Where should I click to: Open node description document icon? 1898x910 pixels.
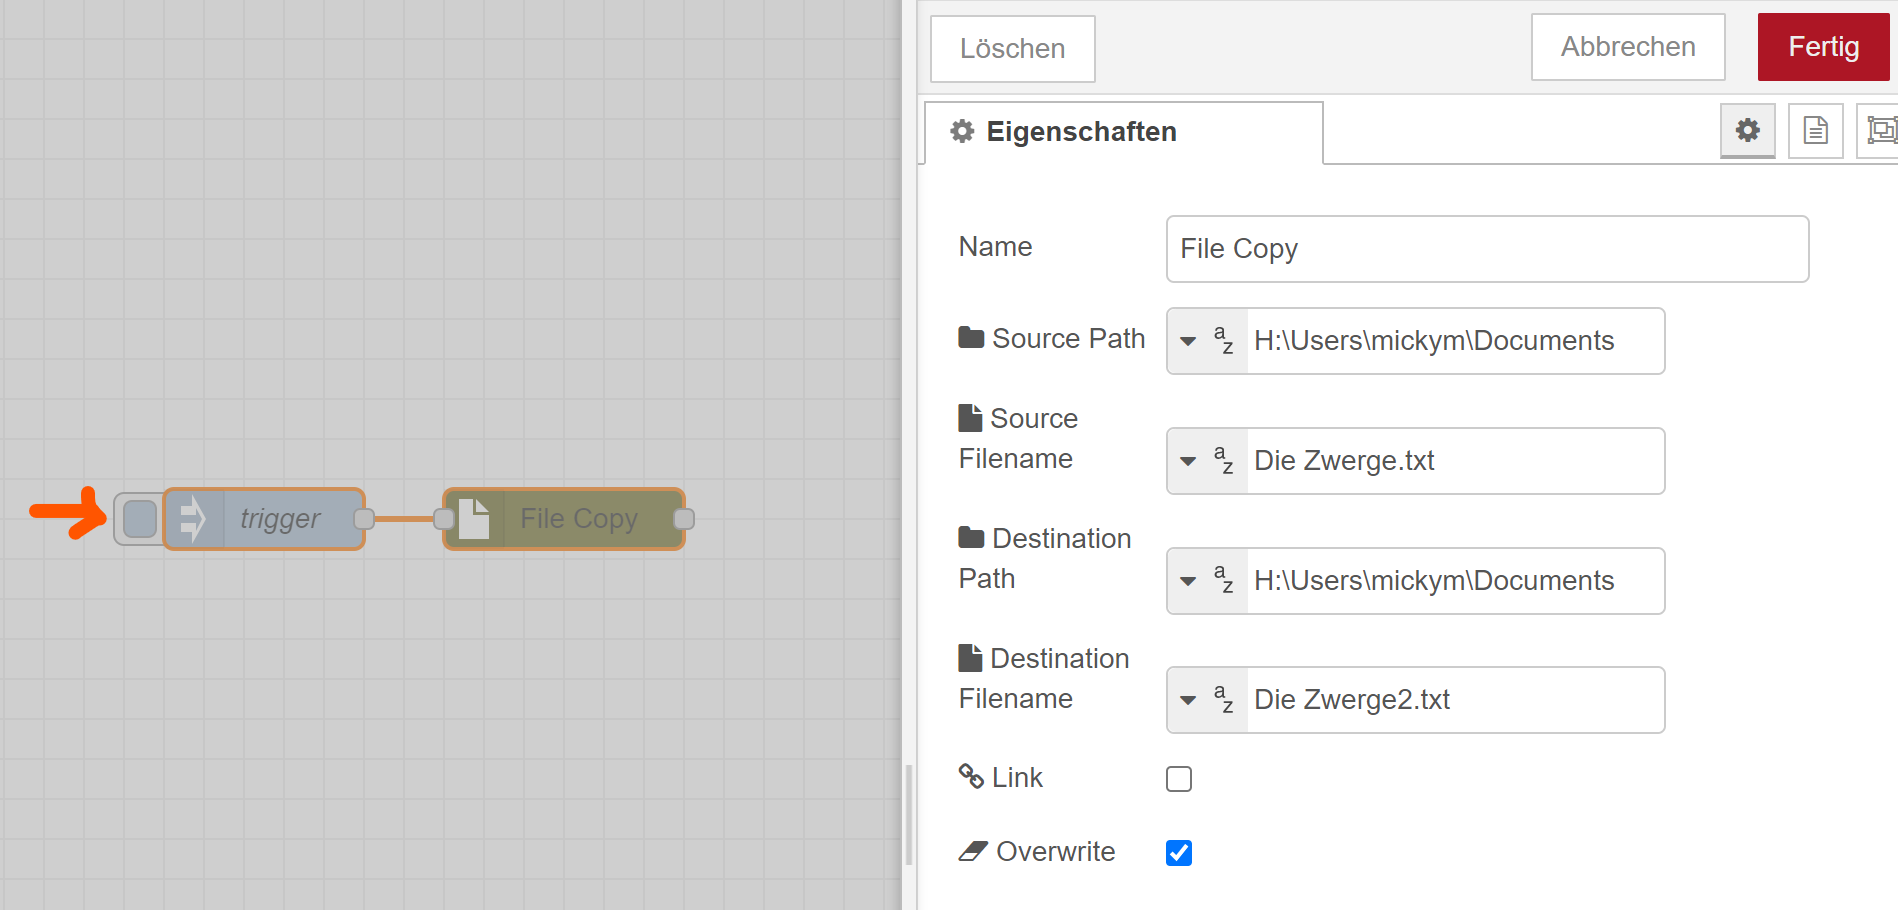(1815, 130)
